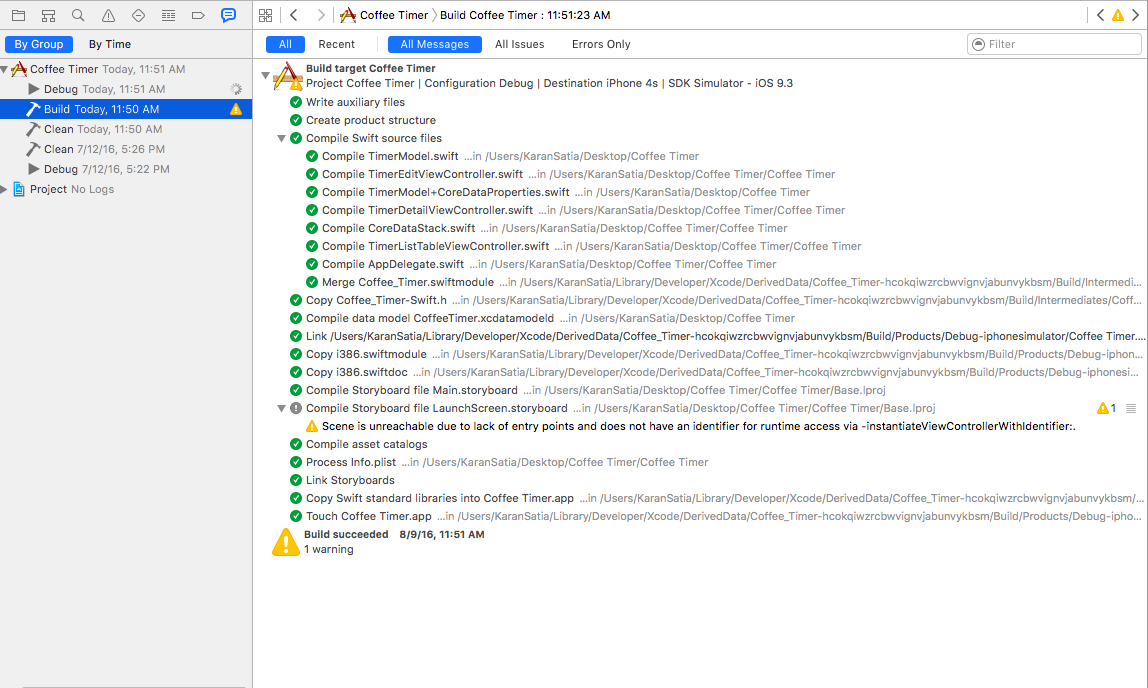Image resolution: width=1148 pixels, height=688 pixels.
Task: Select Merge Coffee_Timer.swiftmodule row
Action: point(701,283)
